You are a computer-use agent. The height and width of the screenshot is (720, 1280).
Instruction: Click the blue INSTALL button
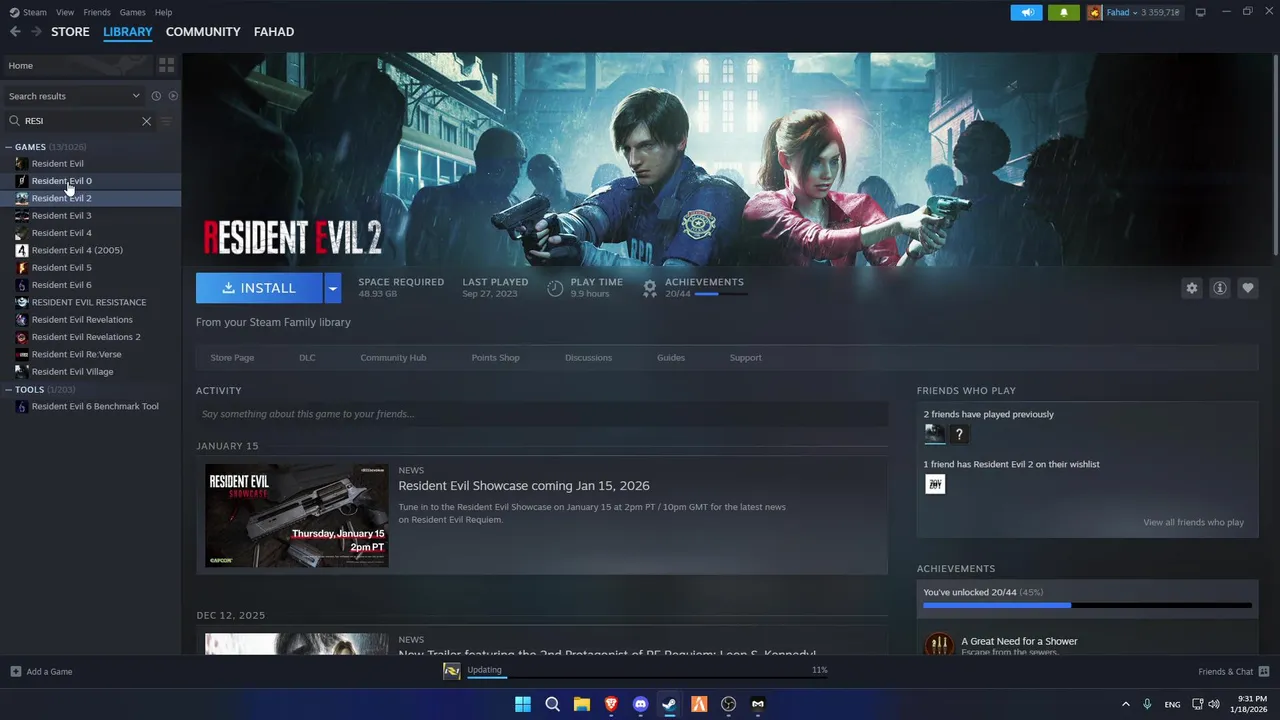tap(259, 288)
